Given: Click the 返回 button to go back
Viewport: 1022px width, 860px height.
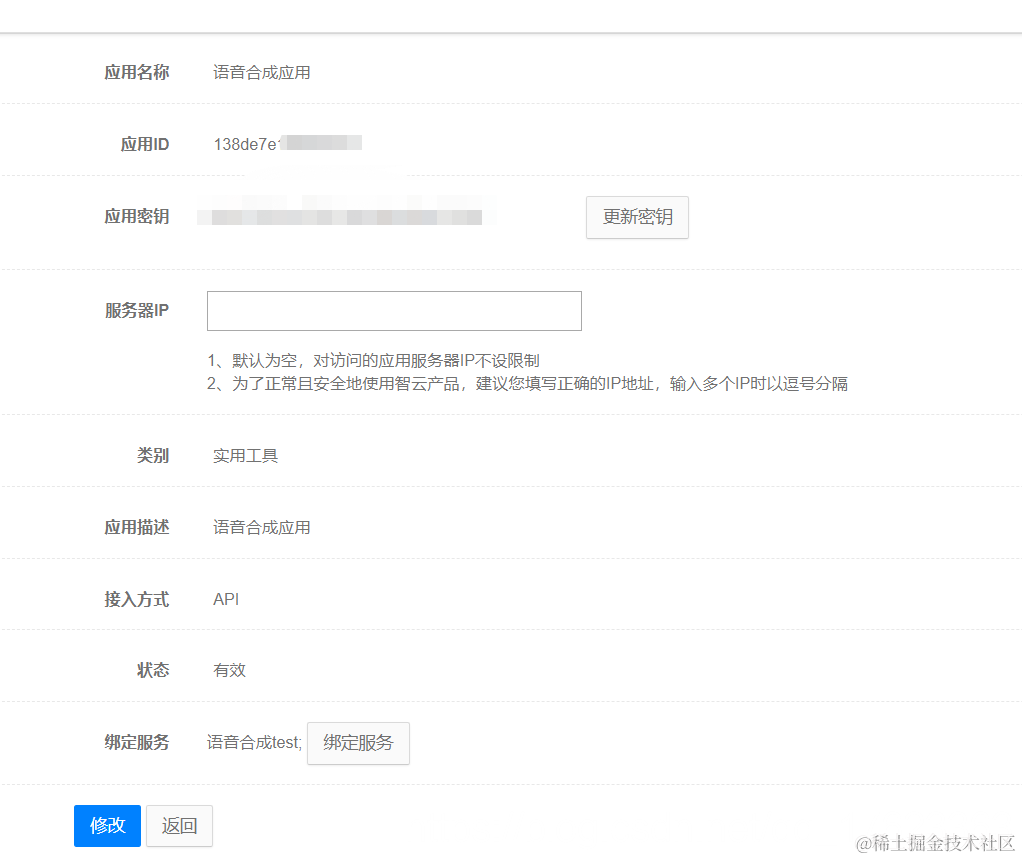Looking at the screenshot, I should tap(179, 826).
